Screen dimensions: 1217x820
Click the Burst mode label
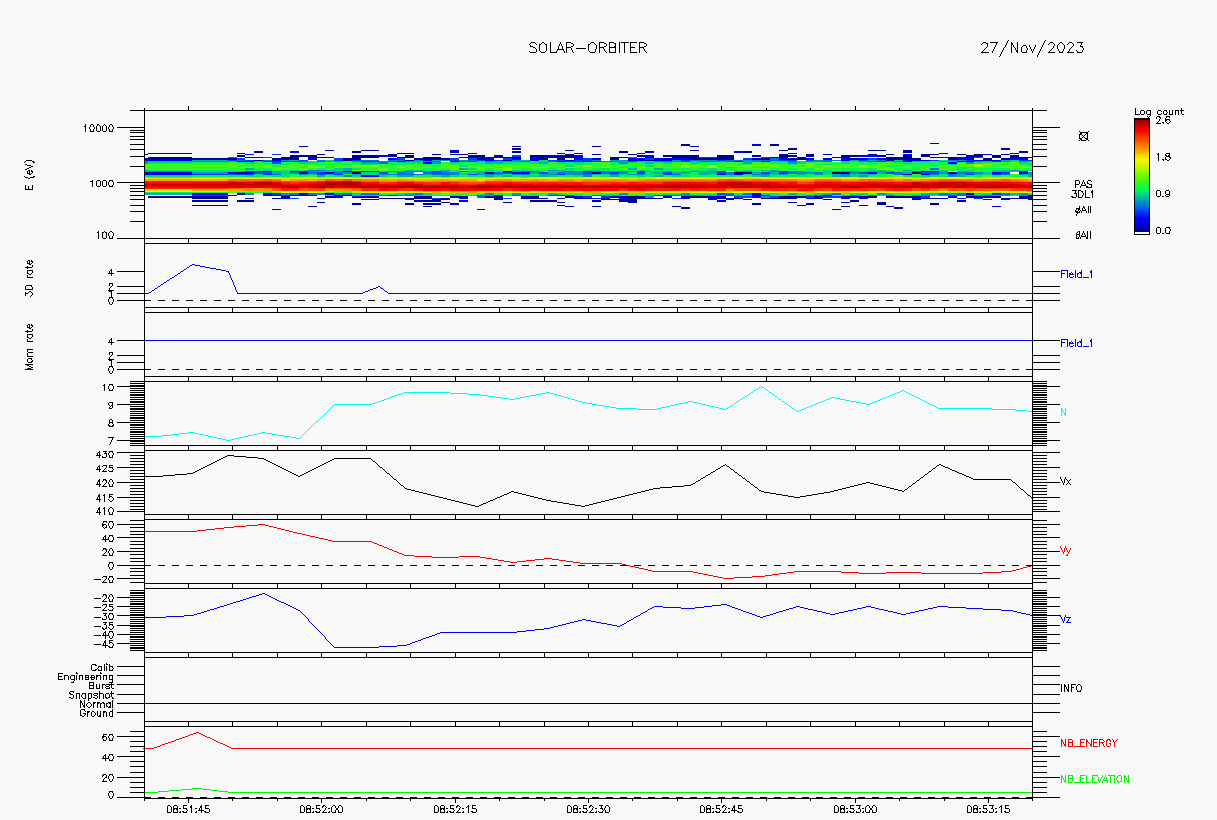101,686
